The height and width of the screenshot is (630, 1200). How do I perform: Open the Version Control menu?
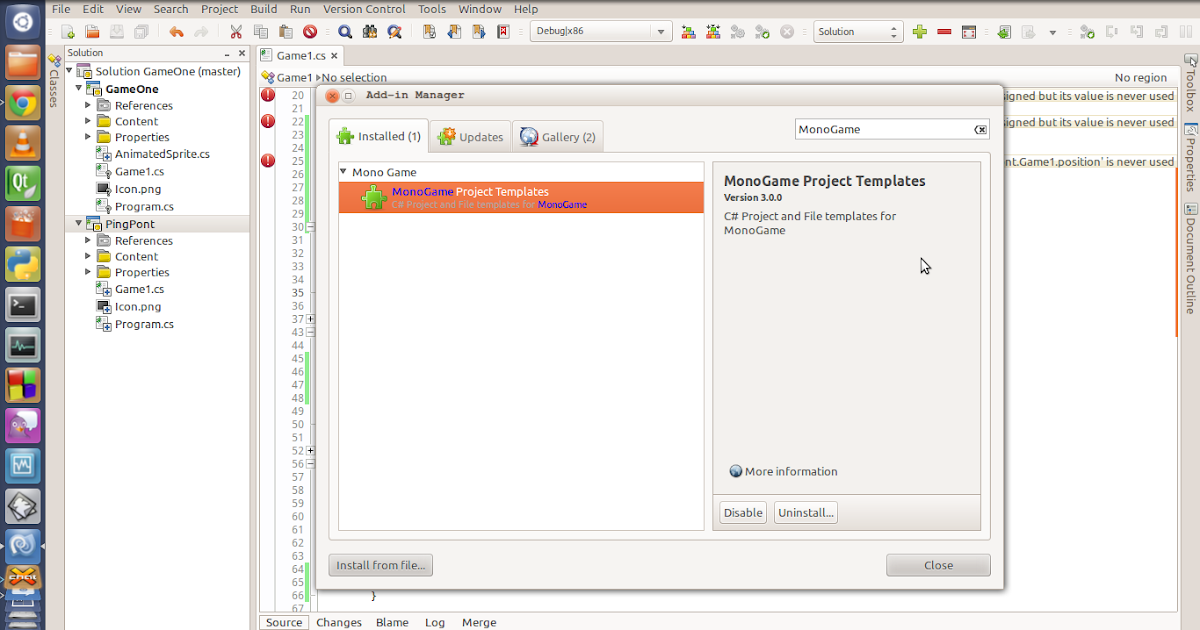(364, 9)
